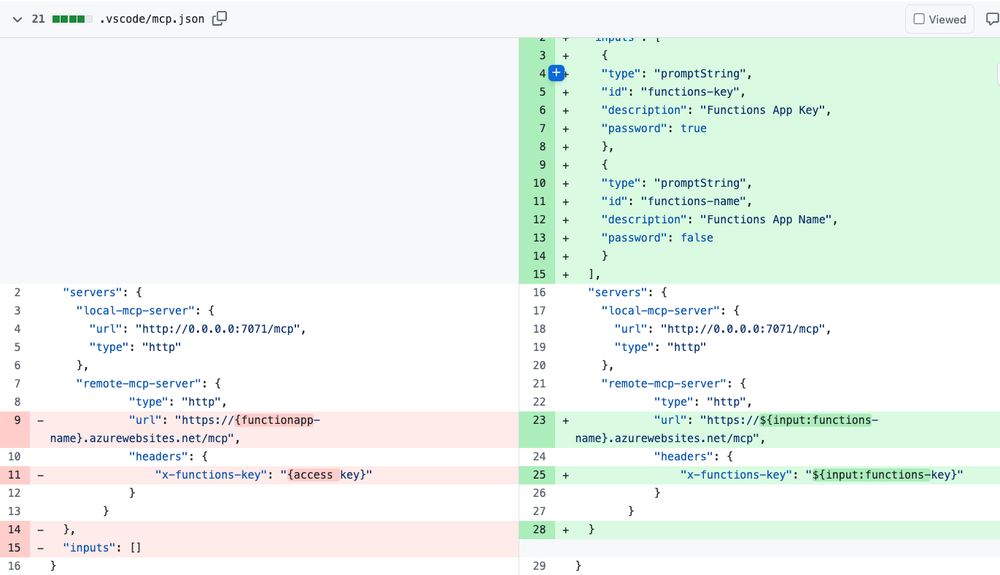Viewport: 1000px width, 575px height.
Task: Click the .vscode/mcp.json file name
Action: [152, 19]
